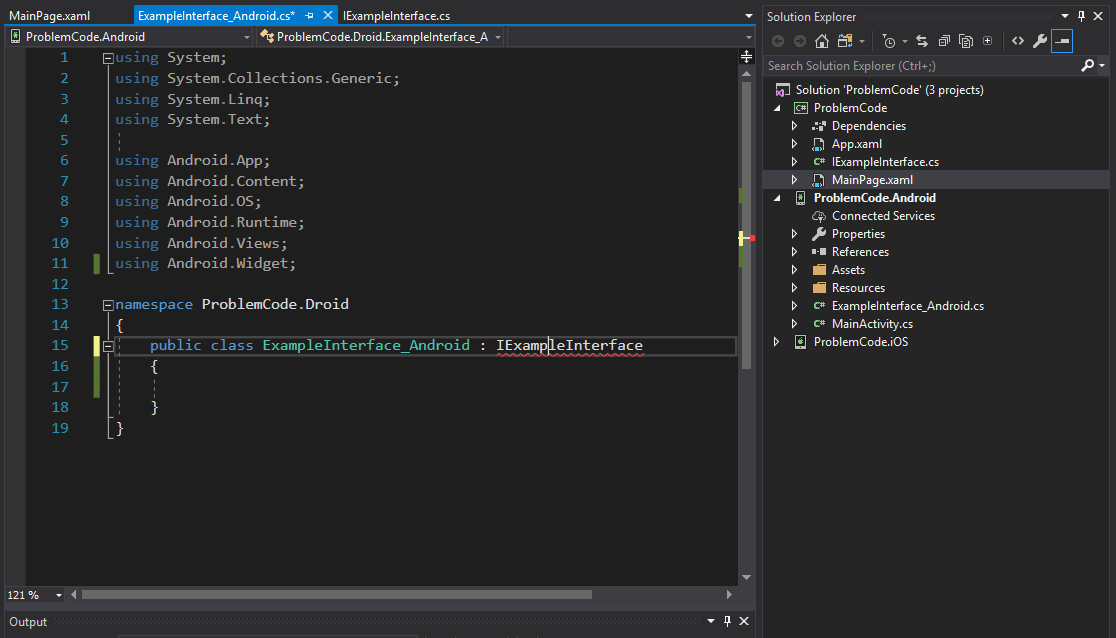
Task: Click the editor split window handle
Action: click(747, 56)
